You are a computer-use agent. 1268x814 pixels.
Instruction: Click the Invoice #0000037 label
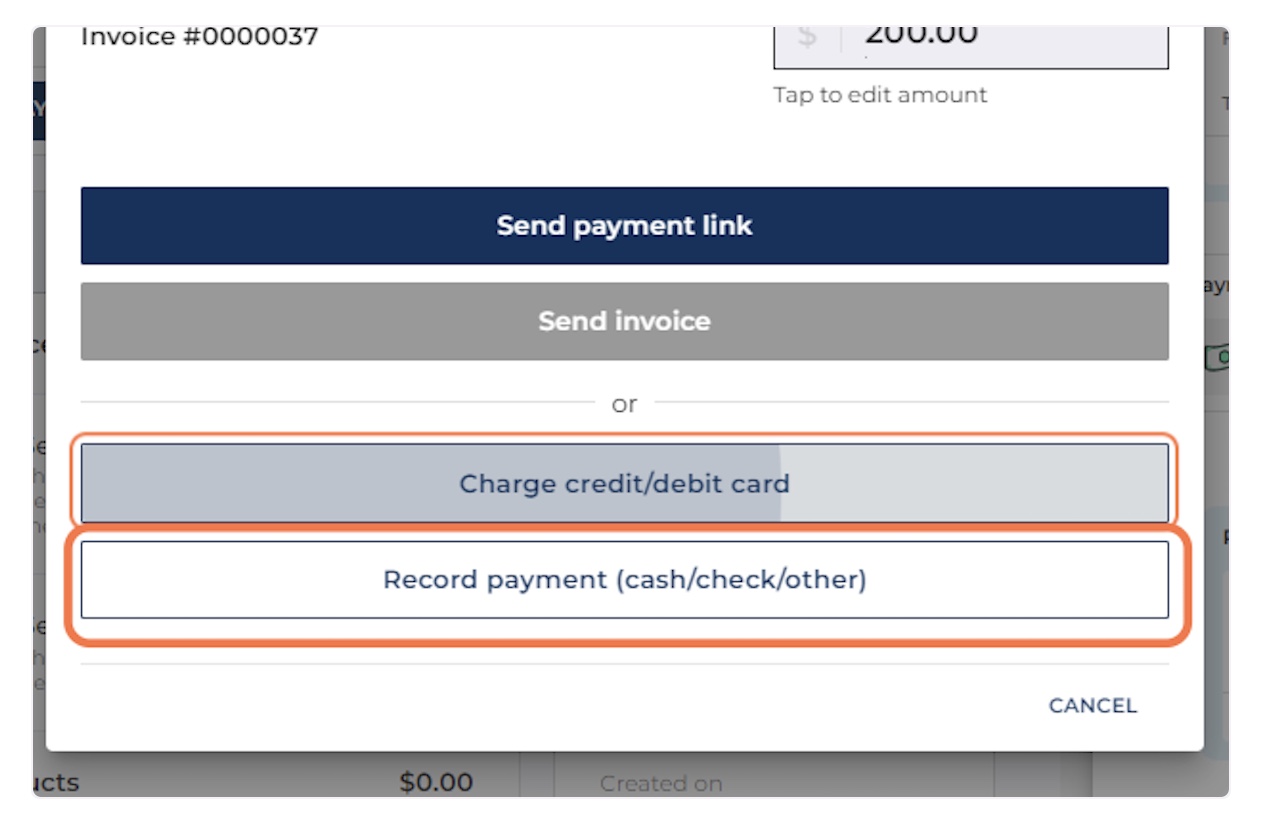coord(199,37)
